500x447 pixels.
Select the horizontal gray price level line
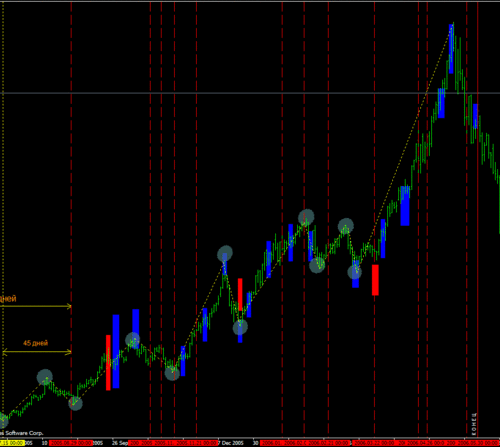click(x=250, y=93)
